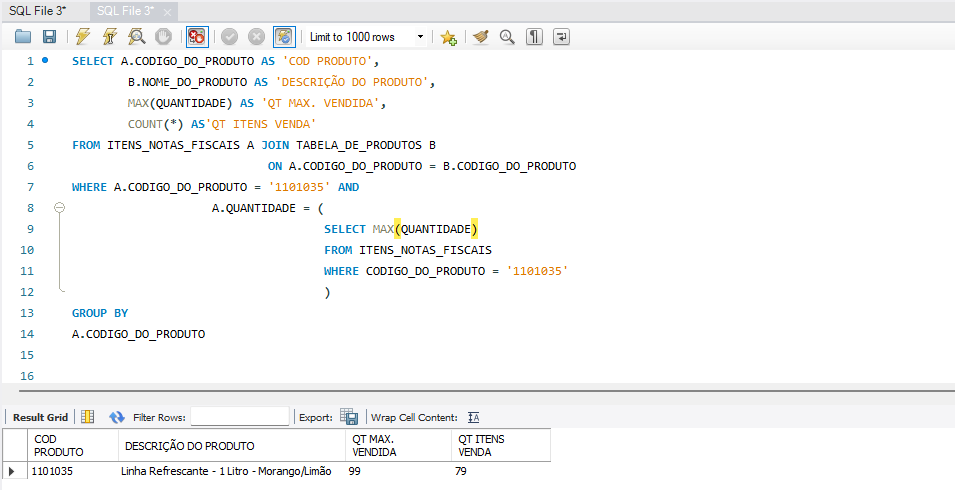Click QT ITENS VENDA column header

(501, 446)
